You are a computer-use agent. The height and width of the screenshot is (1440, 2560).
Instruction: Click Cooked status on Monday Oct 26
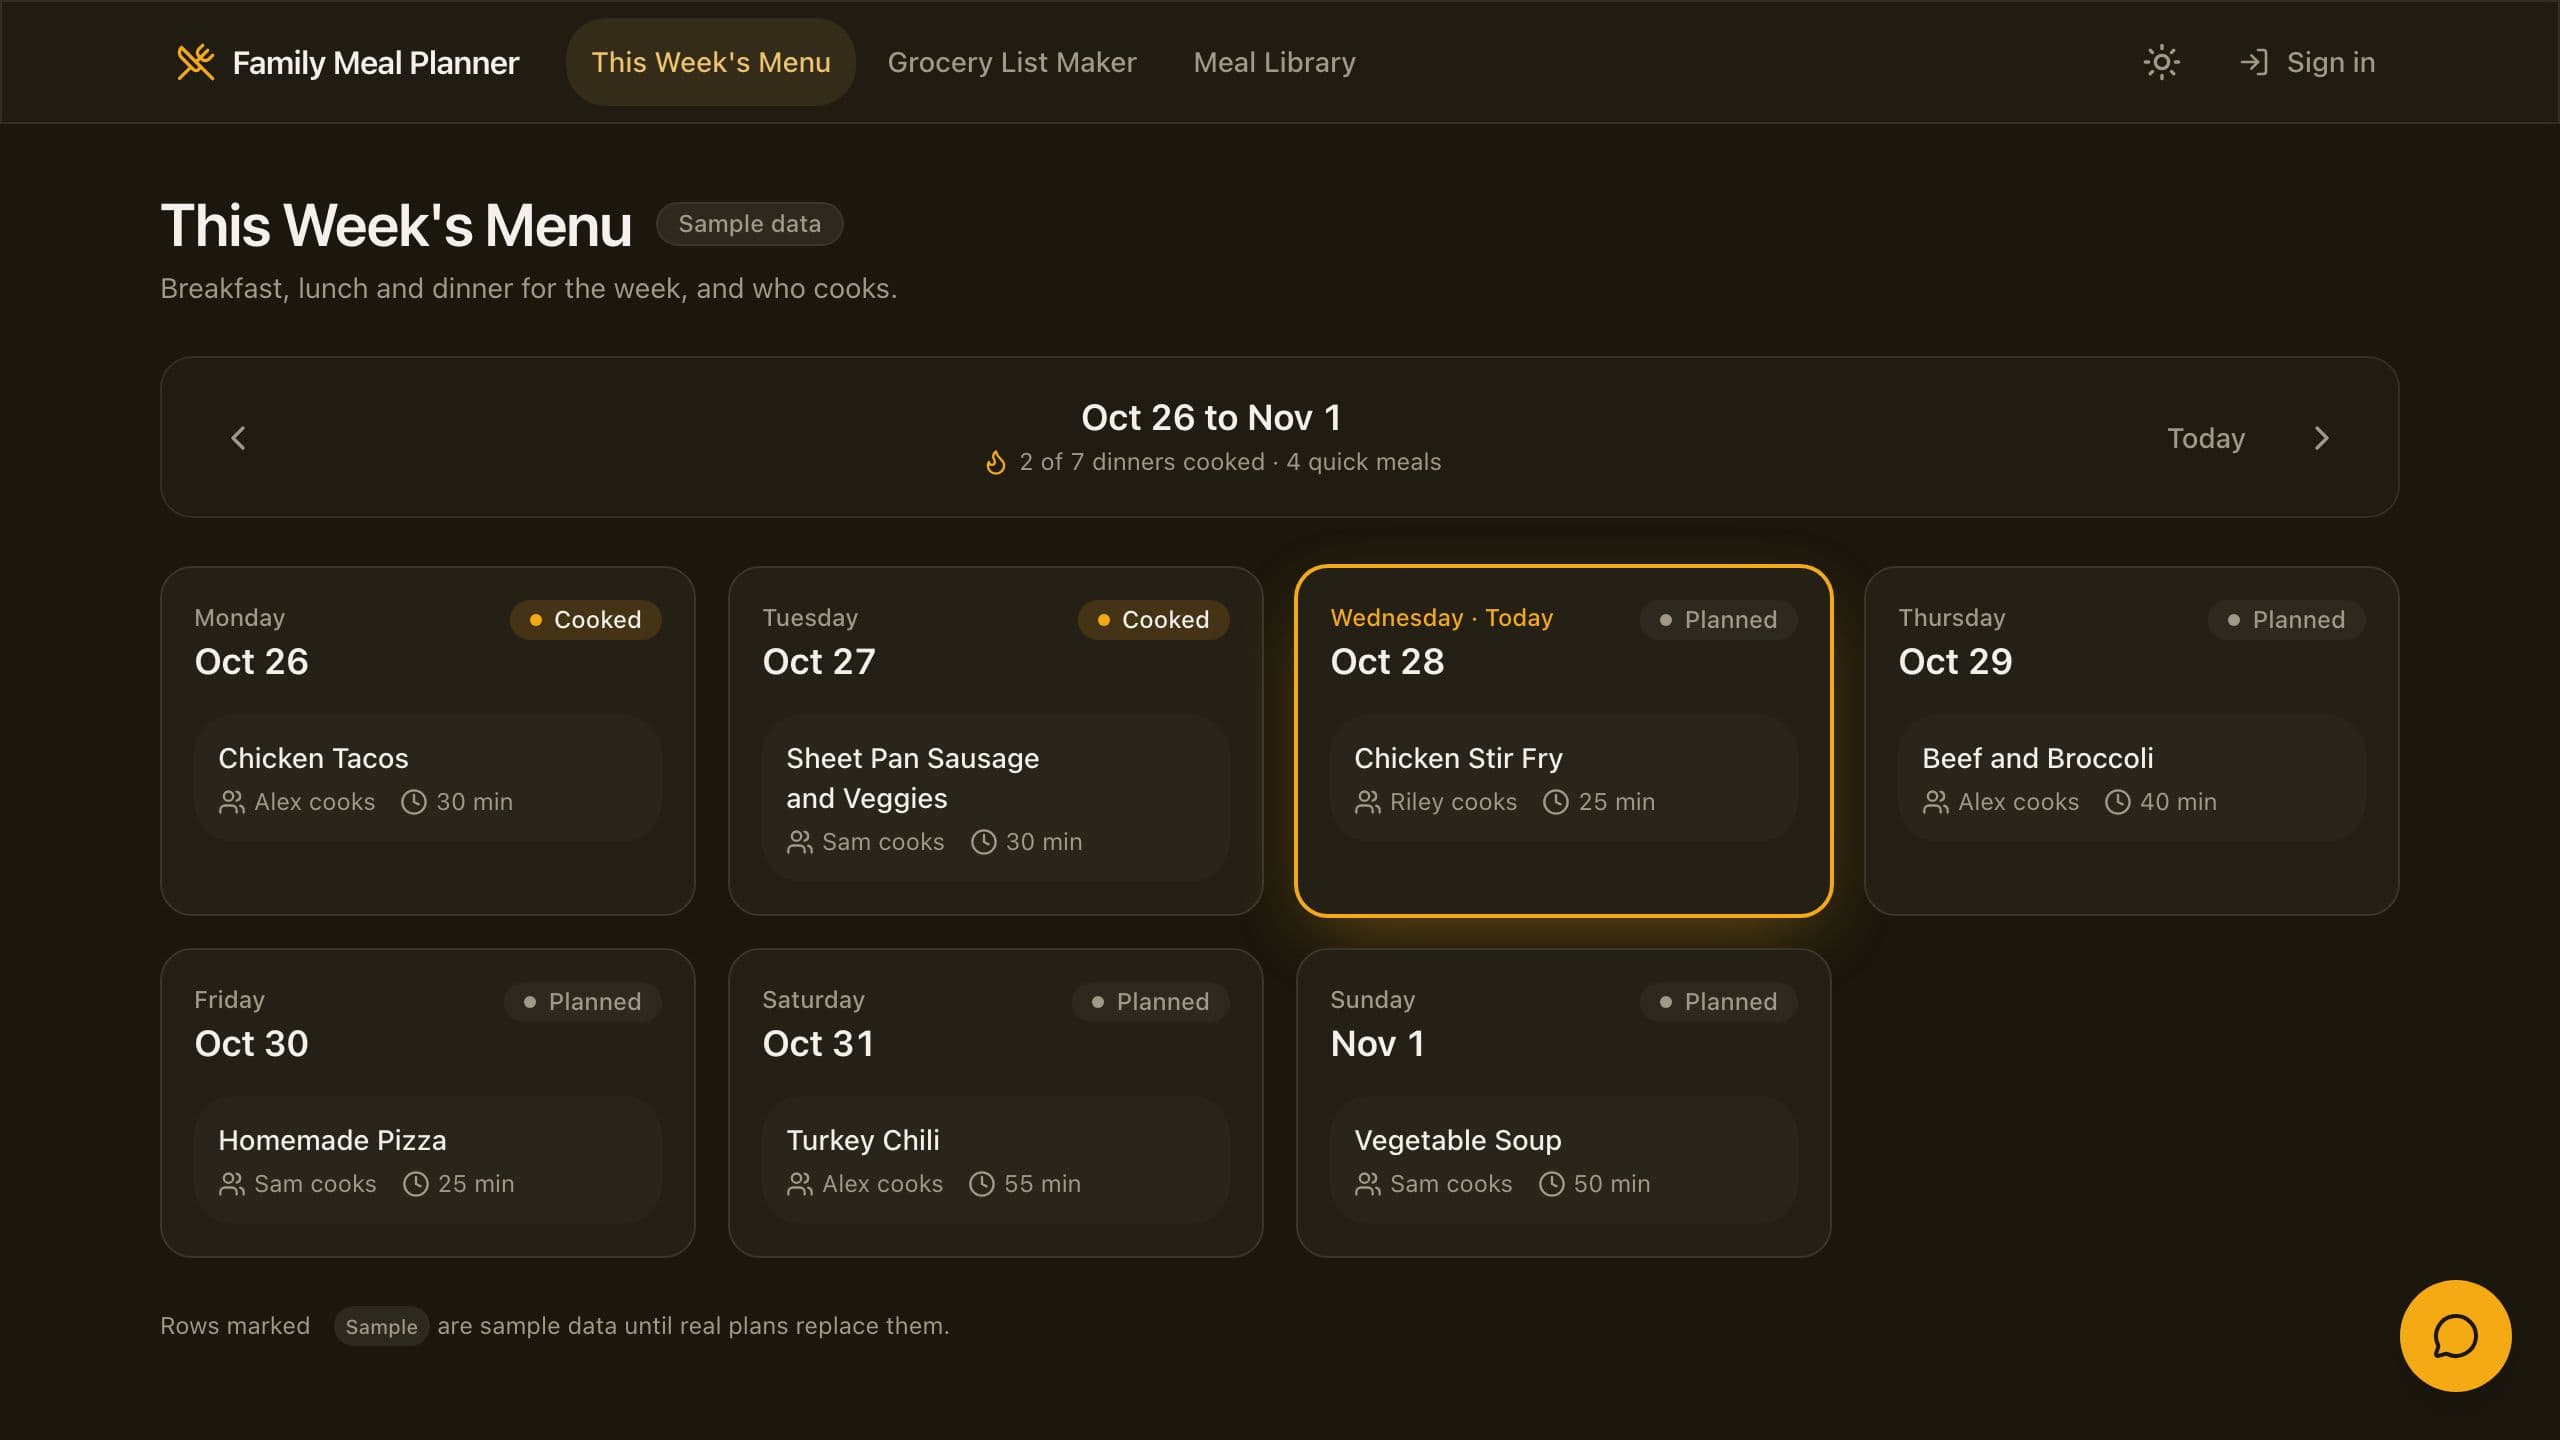pyautogui.click(x=586, y=620)
